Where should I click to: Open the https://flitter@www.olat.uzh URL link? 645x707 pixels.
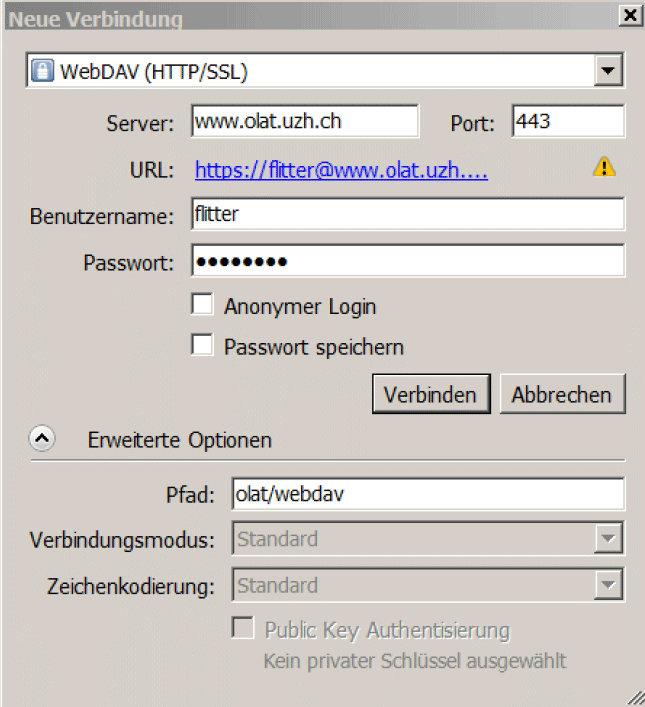click(x=341, y=170)
